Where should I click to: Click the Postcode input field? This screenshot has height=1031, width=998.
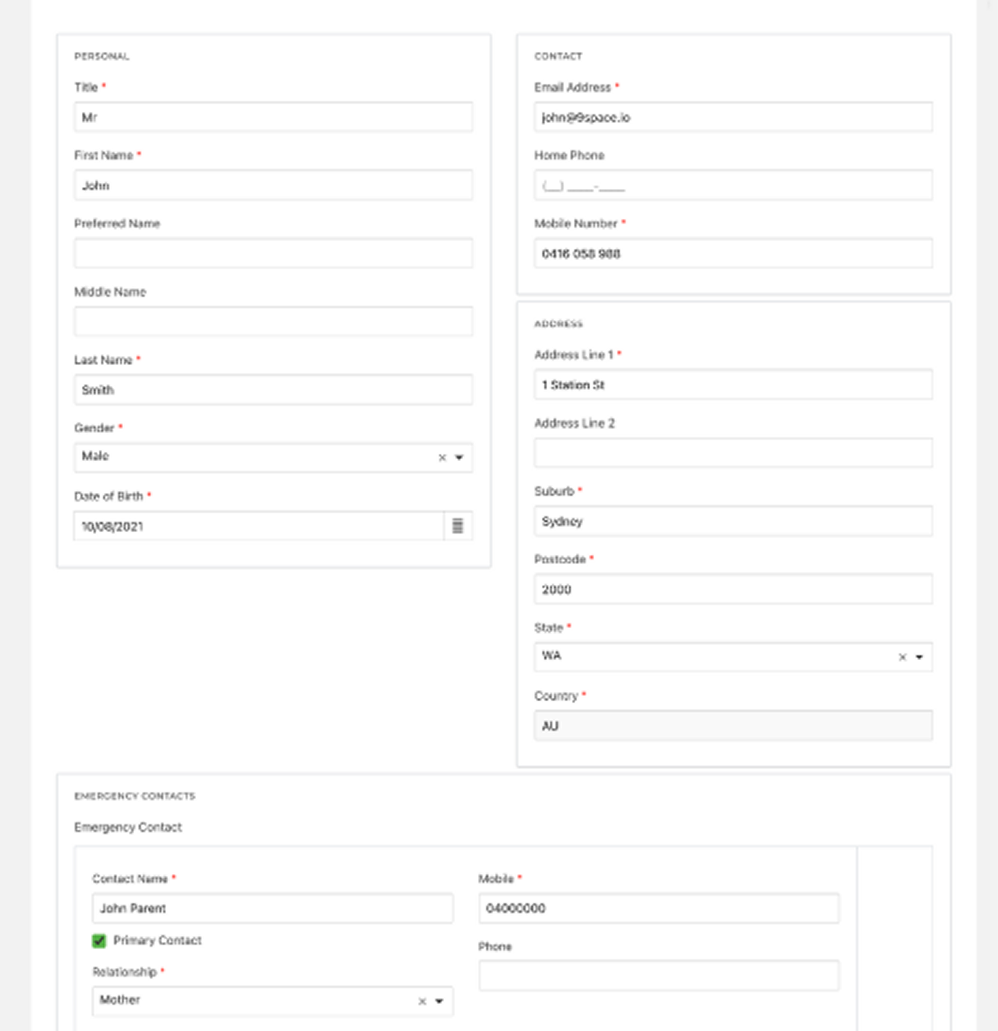[732, 589]
